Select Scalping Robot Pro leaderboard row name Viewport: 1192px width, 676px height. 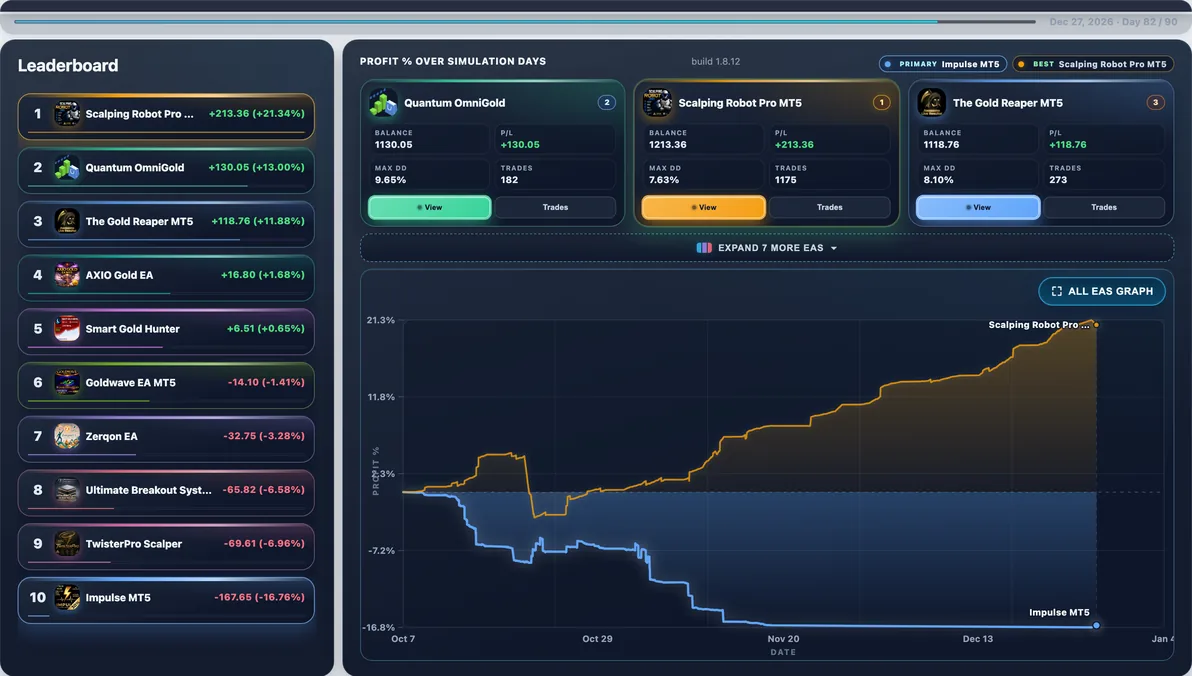(x=139, y=114)
